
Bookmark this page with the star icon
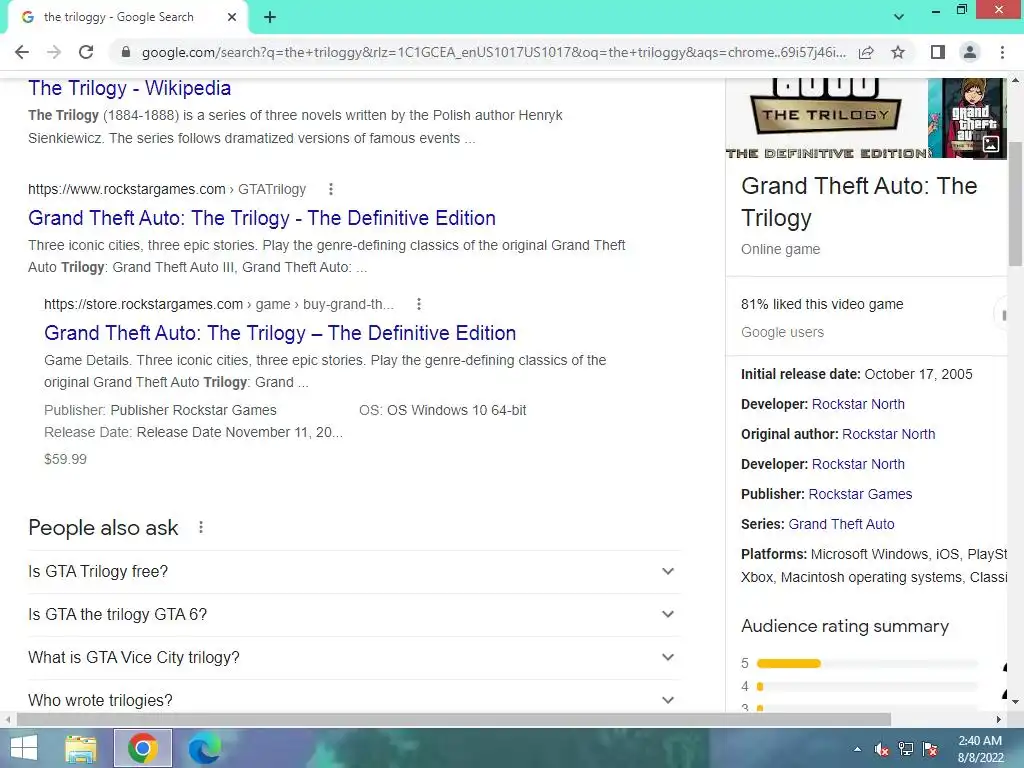coord(898,52)
